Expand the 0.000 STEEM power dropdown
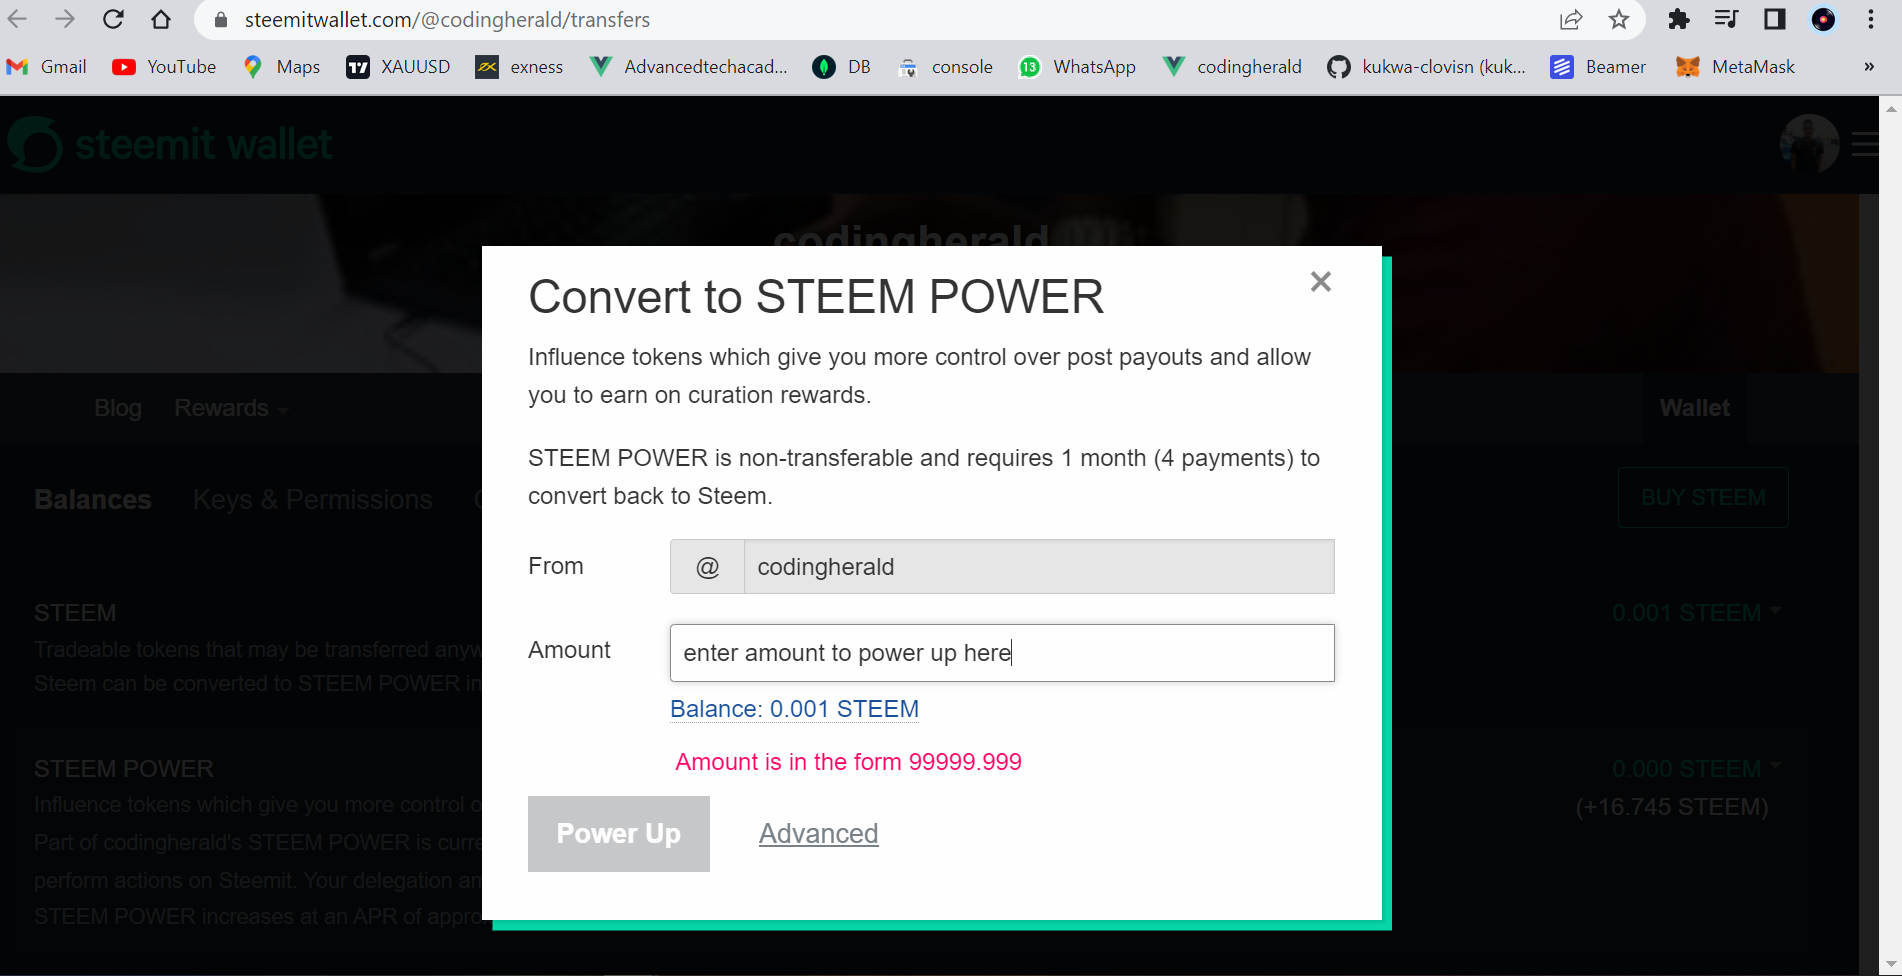The image size is (1902, 976). pos(1696,769)
